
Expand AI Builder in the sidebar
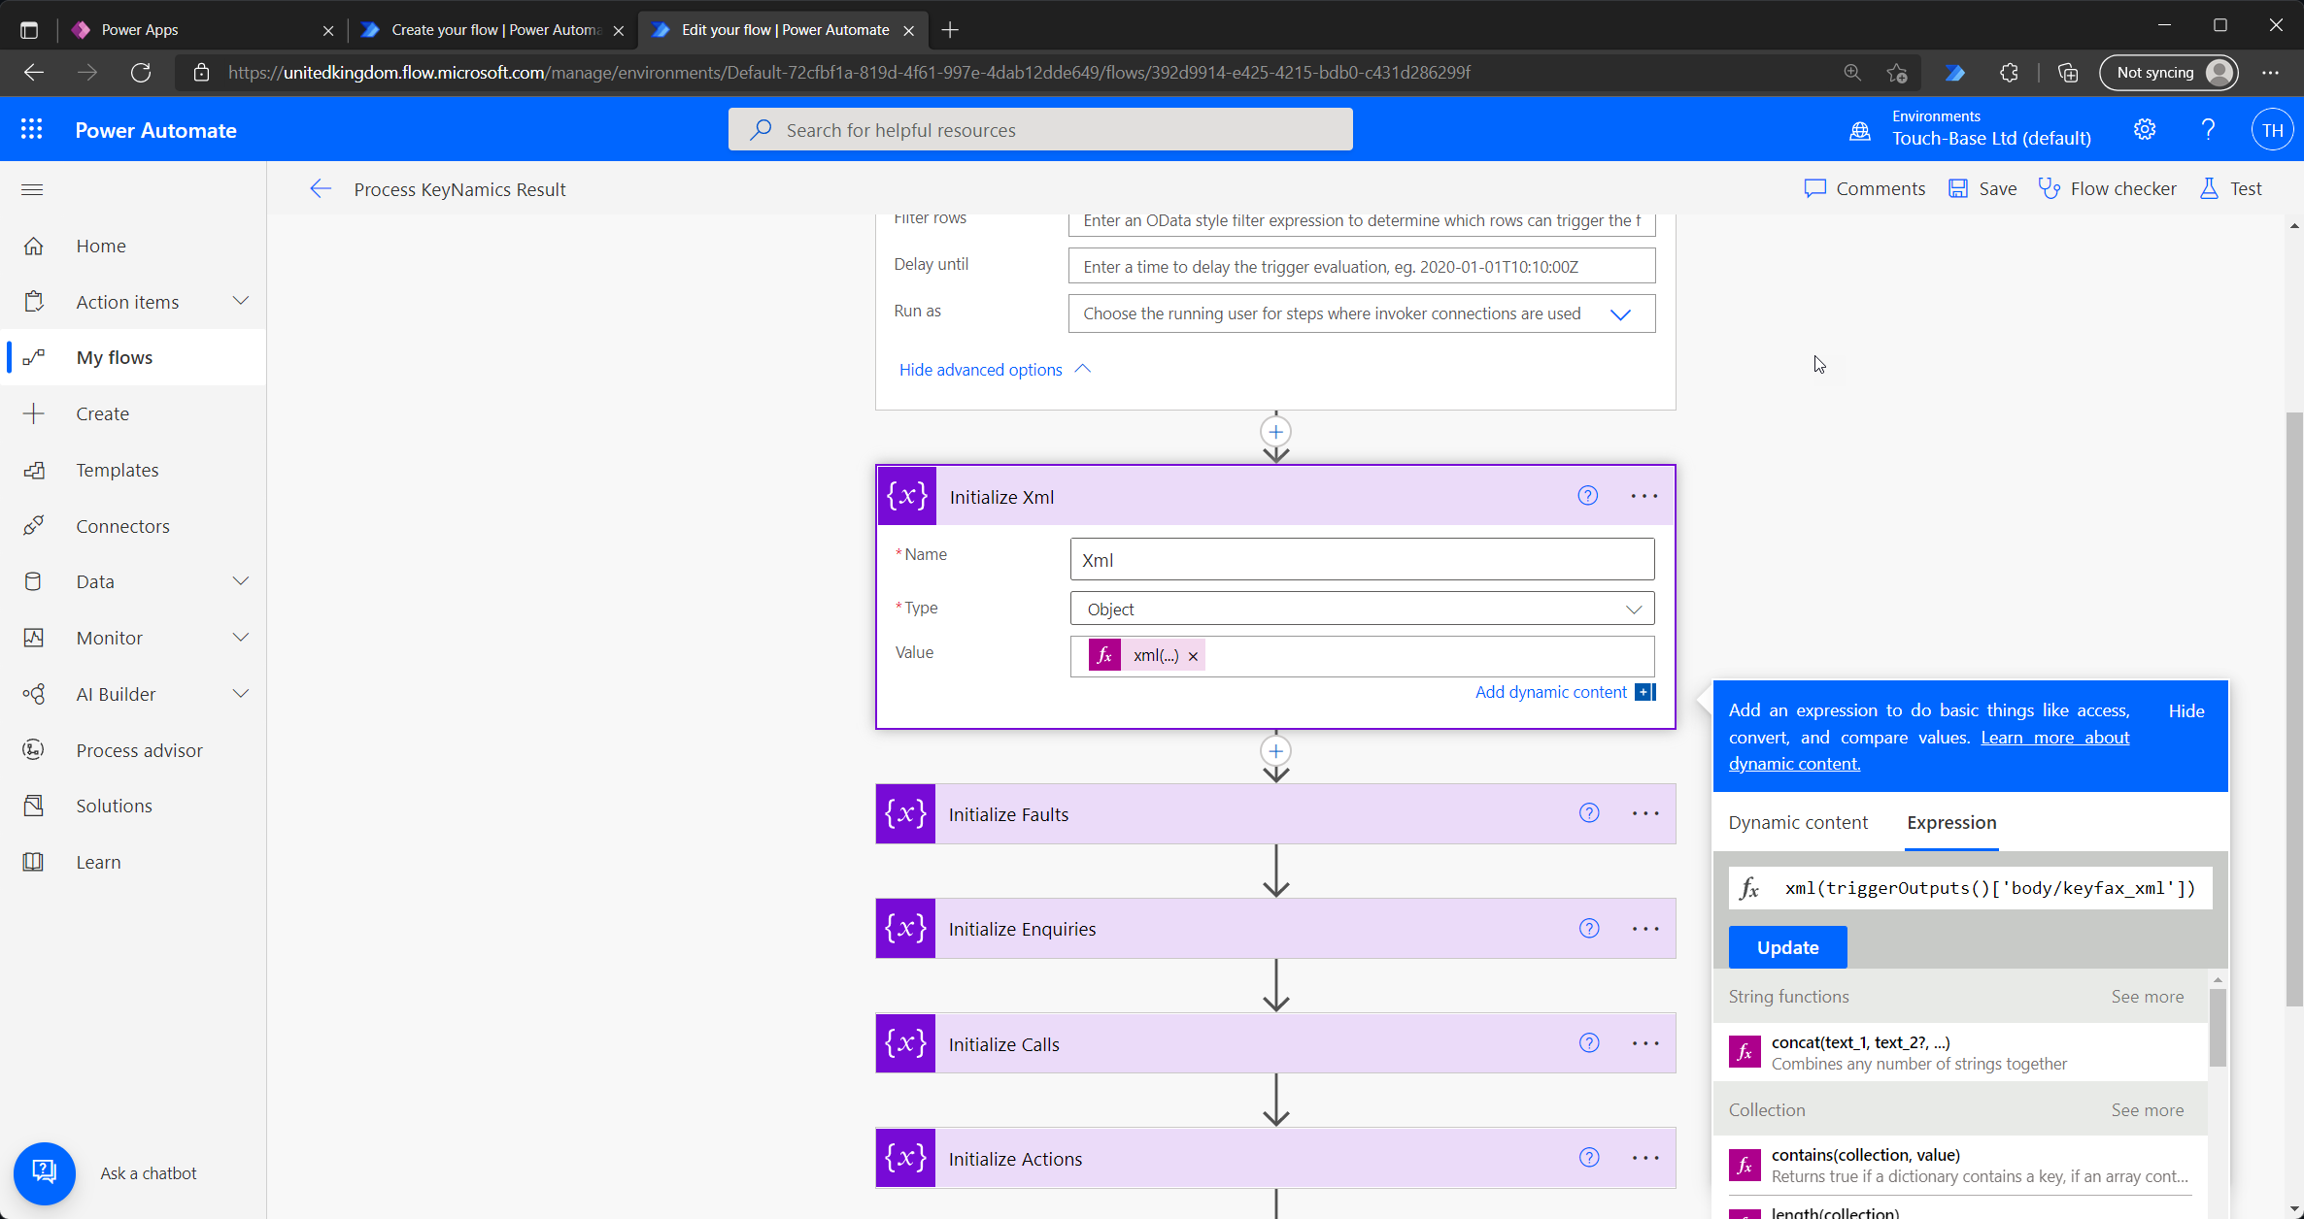[240, 694]
